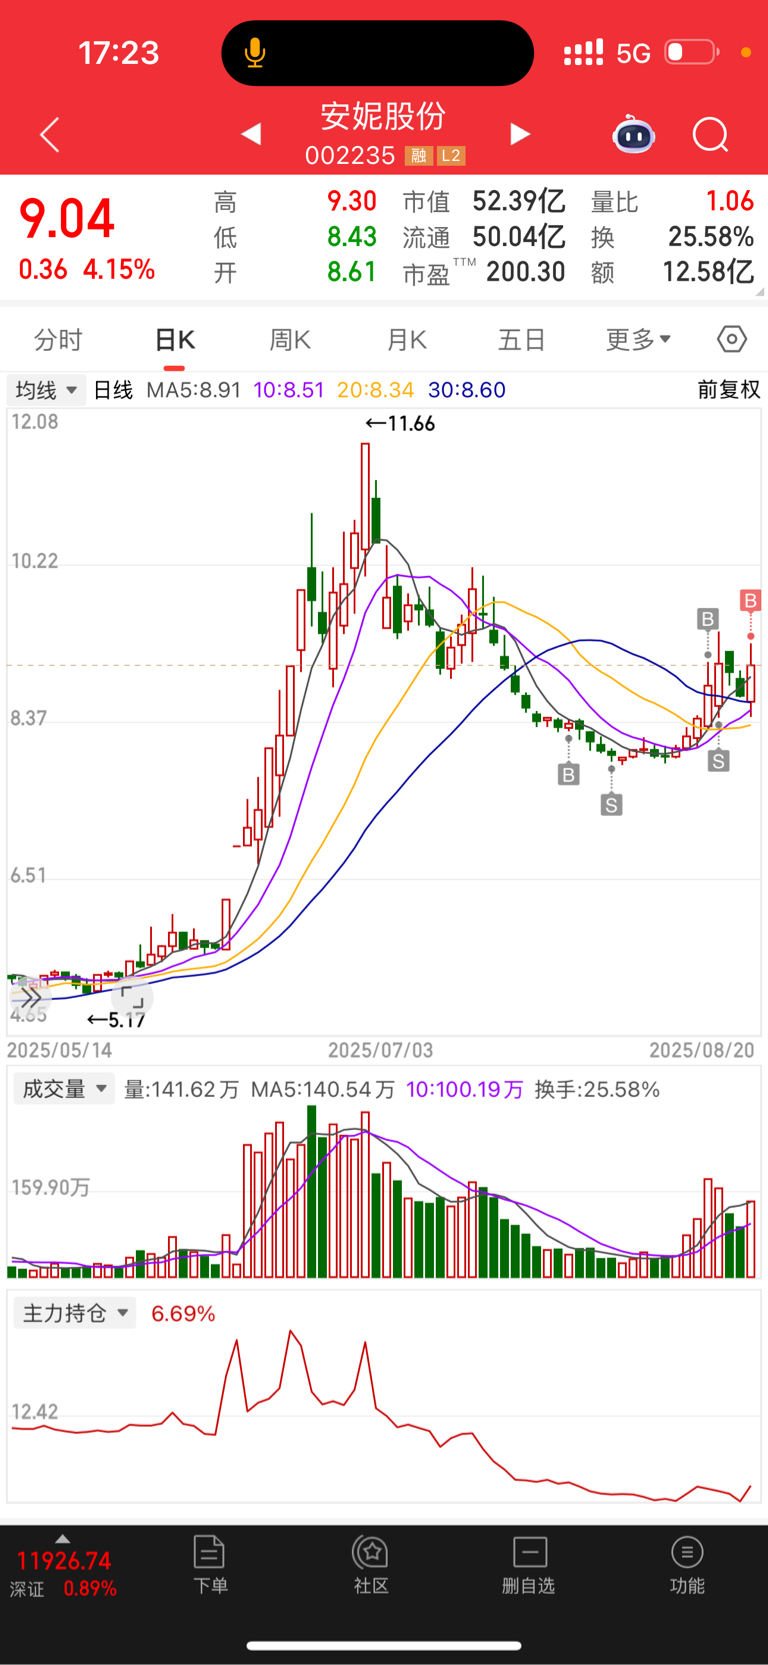Expand the index bar up arrow
The image size is (768, 1665).
(63, 1539)
